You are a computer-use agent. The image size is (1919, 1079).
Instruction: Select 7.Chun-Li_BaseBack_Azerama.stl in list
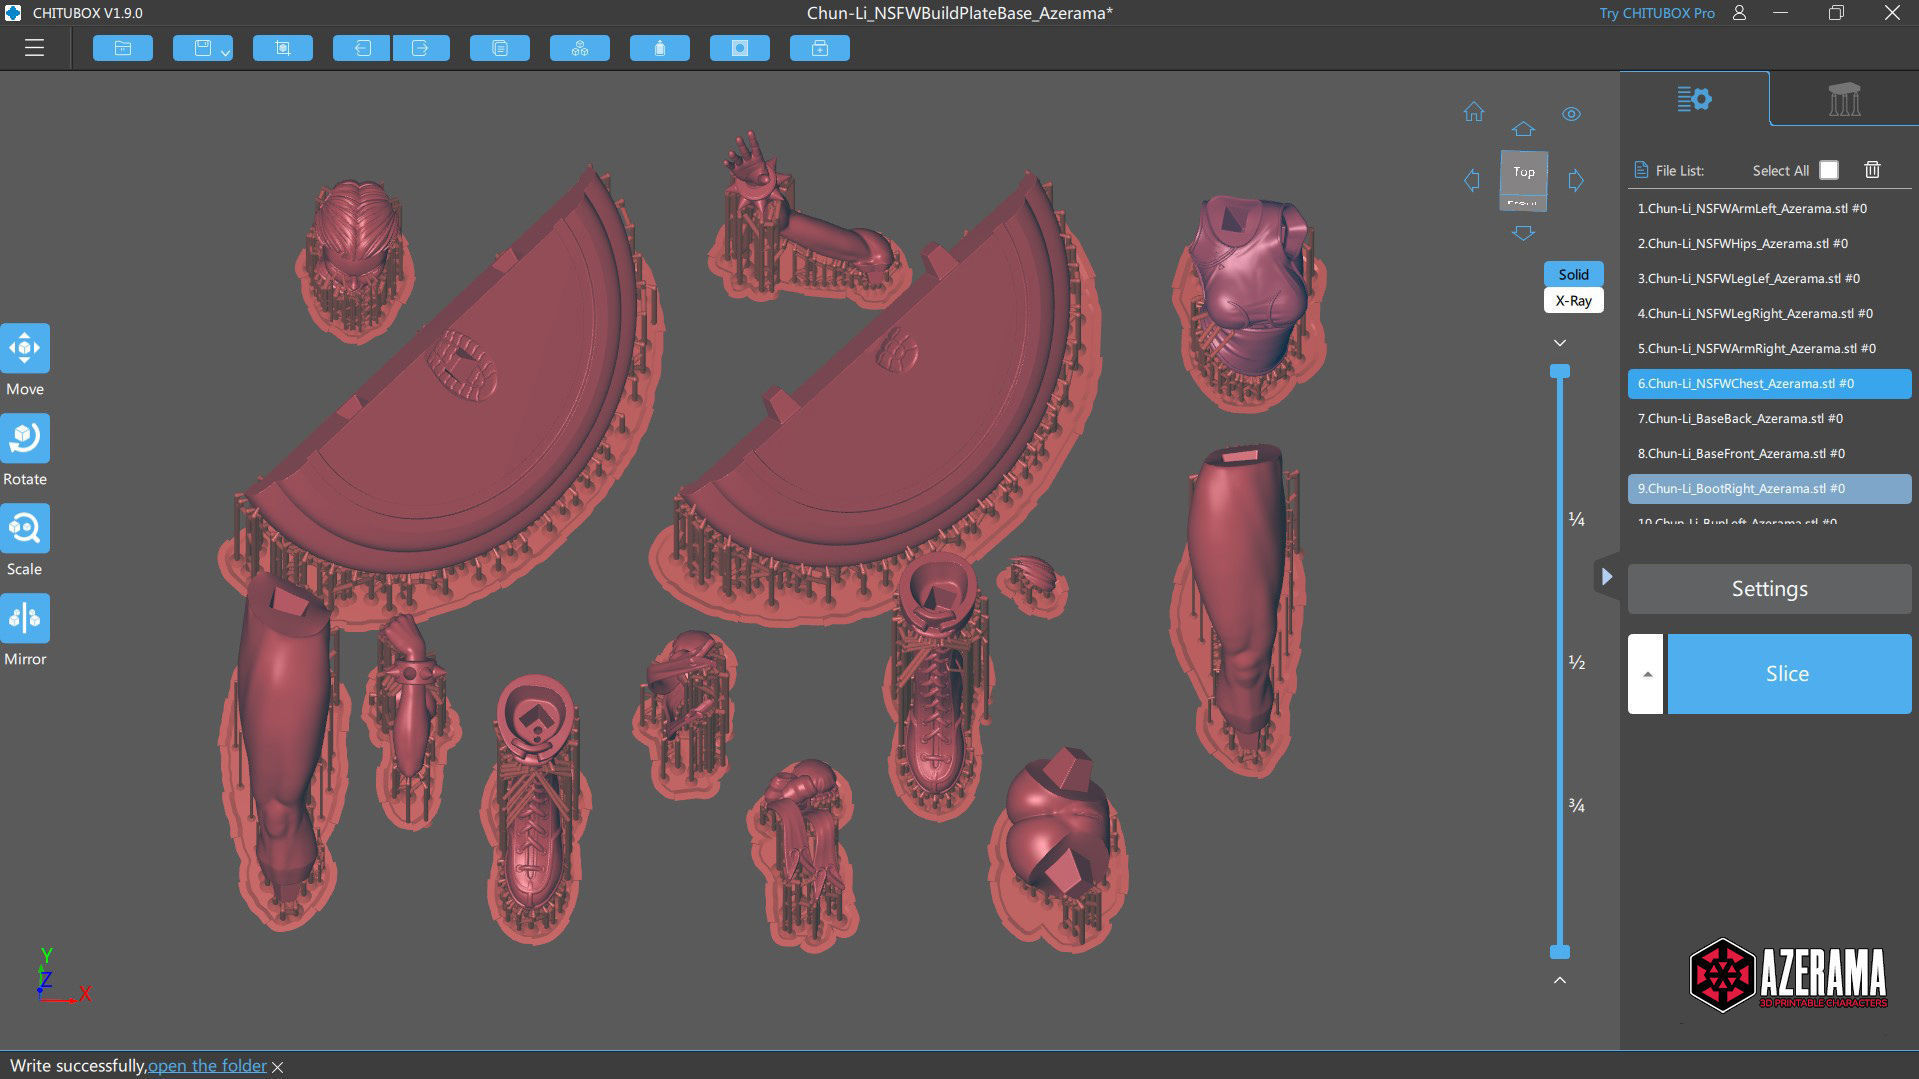1769,419
